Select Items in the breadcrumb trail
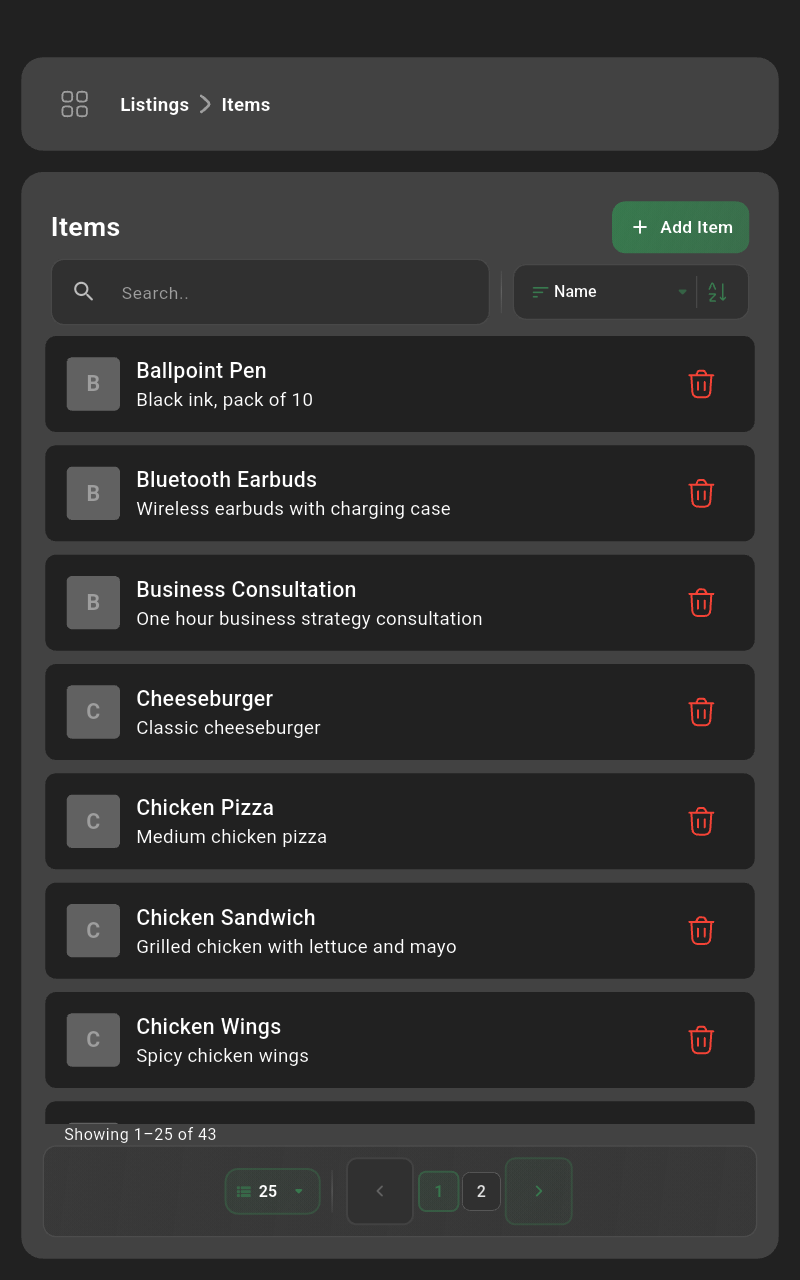 [x=246, y=104]
